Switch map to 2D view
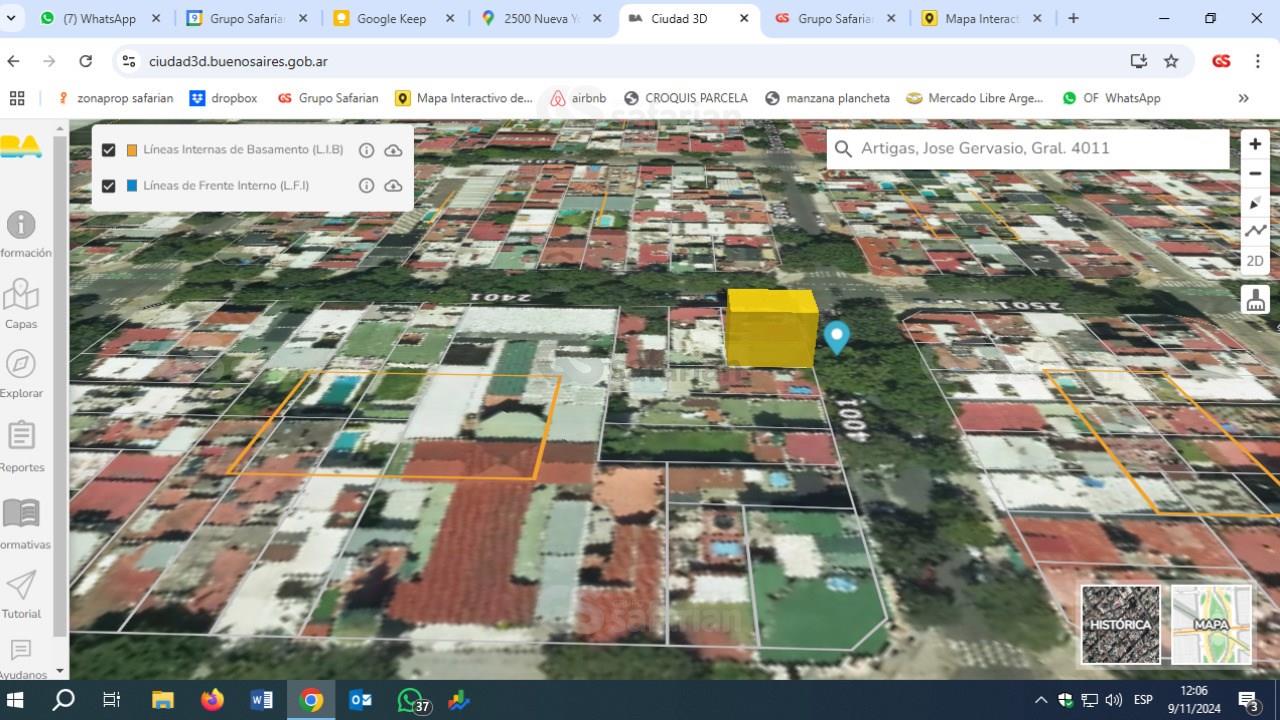Screen dimensions: 1280x720 (x=1255, y=261)
